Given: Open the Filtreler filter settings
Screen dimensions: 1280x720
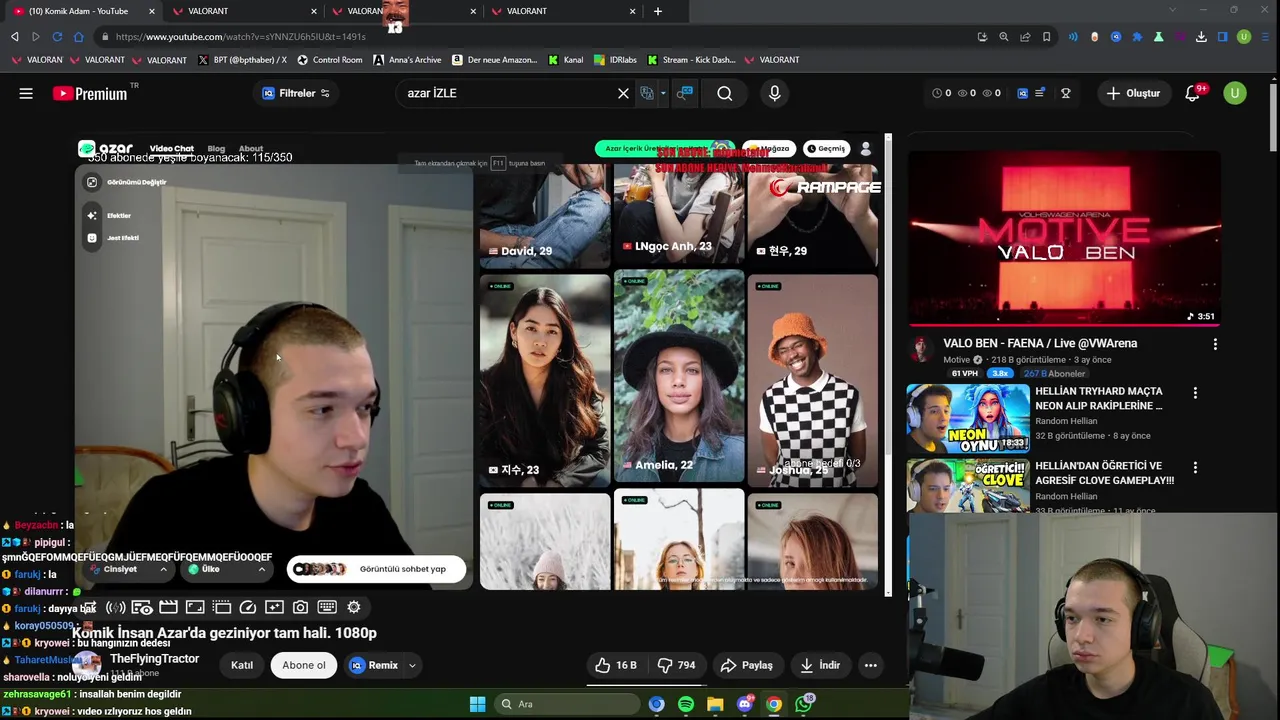Looking at the screenshot, I should coord(296,93).
